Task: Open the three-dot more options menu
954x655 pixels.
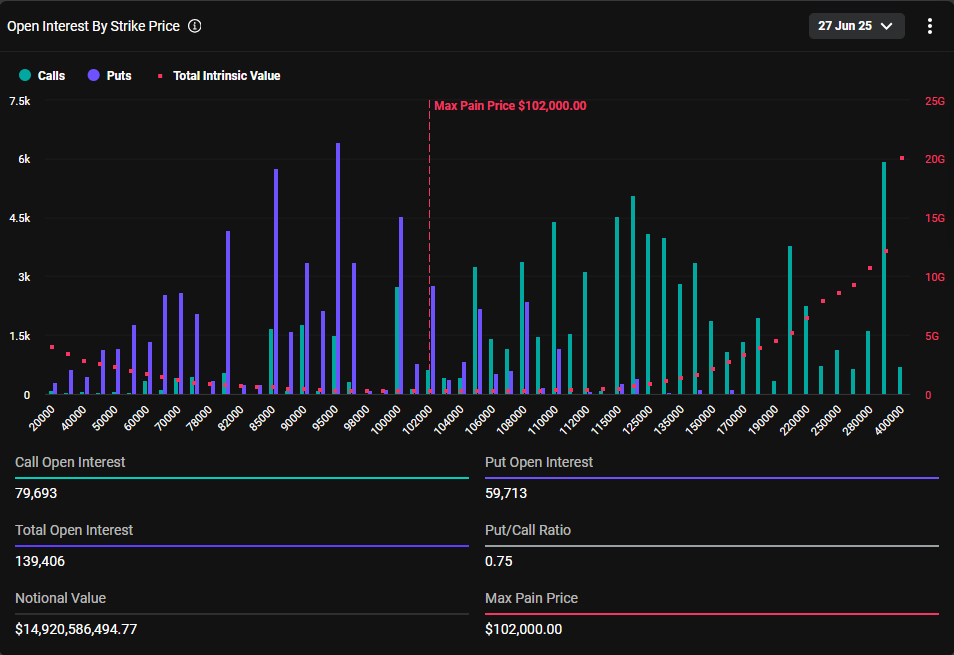Action: pyautogui.click(x=930, y=26)
